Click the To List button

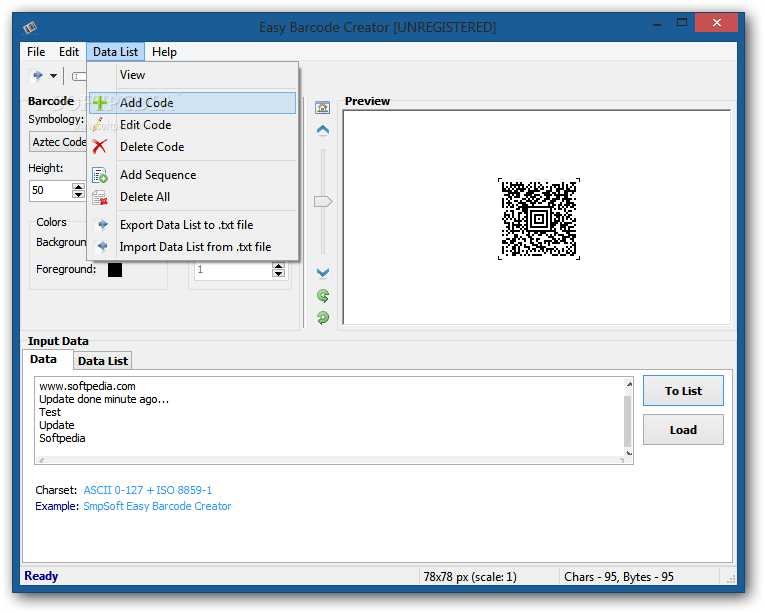click(683, 390)
